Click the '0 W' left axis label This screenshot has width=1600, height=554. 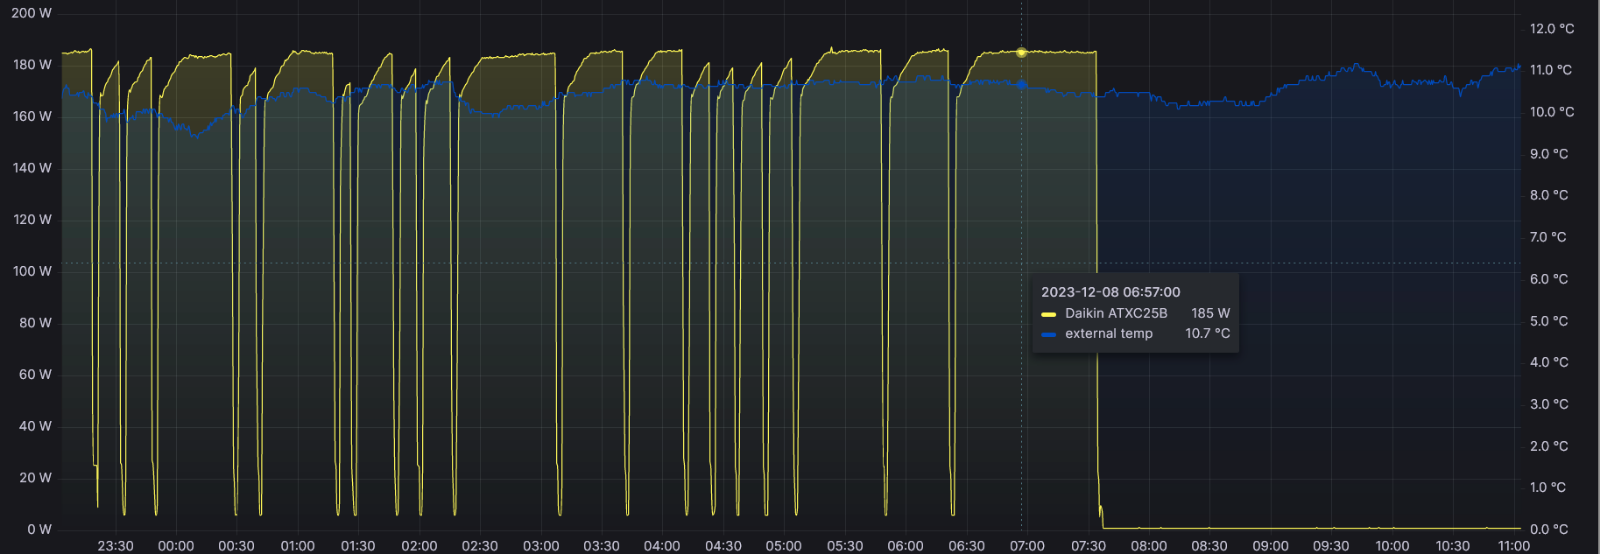point(39,529)
